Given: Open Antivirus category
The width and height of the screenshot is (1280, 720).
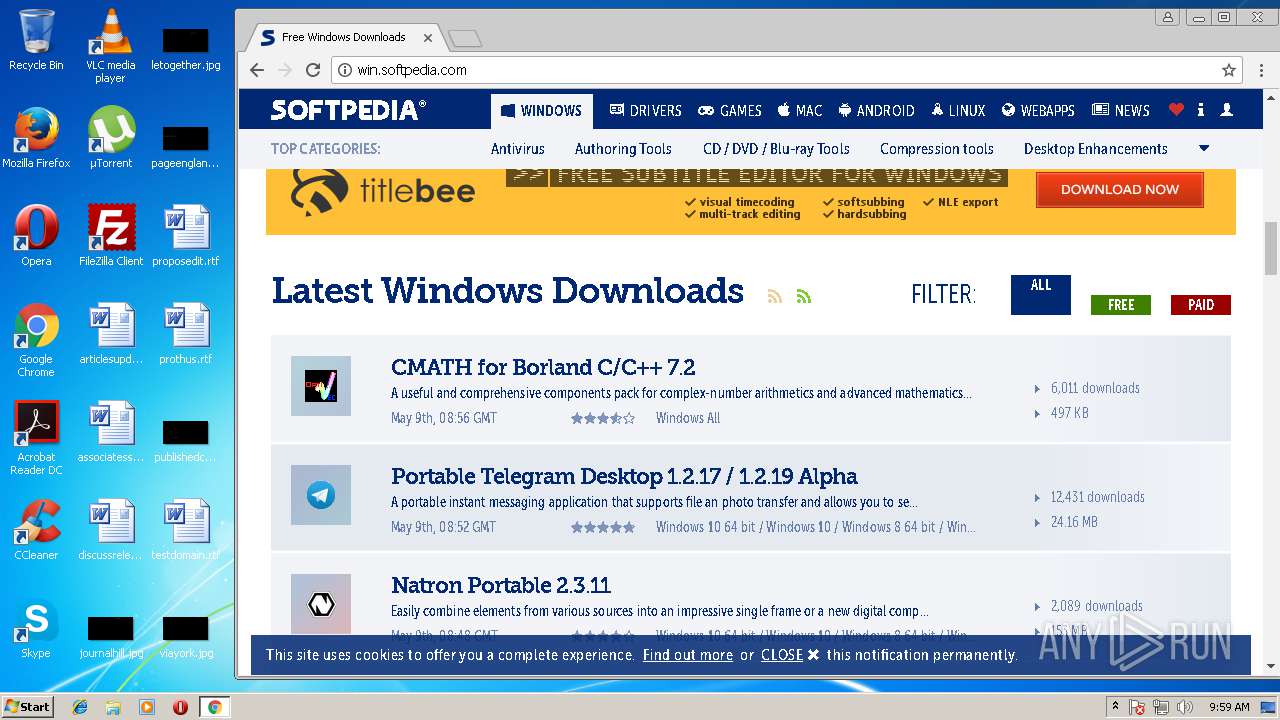Looking at the screenshot, I should click(518, 149).
